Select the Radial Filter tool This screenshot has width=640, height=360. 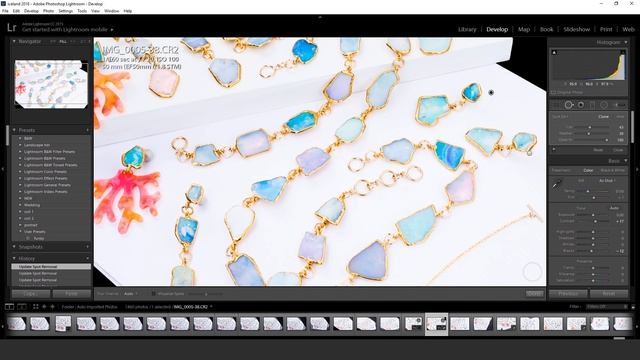[x=604, y=105]
